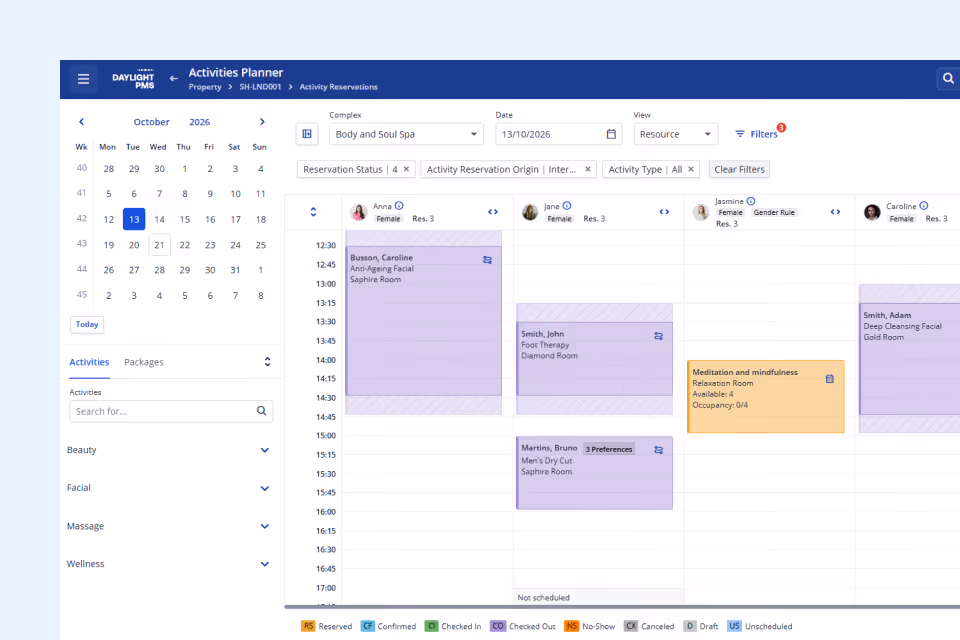The height and width of the screenshot is (640, 960).
Task: Remove Activity Type filter chip
Action: [x=691, y=169]
